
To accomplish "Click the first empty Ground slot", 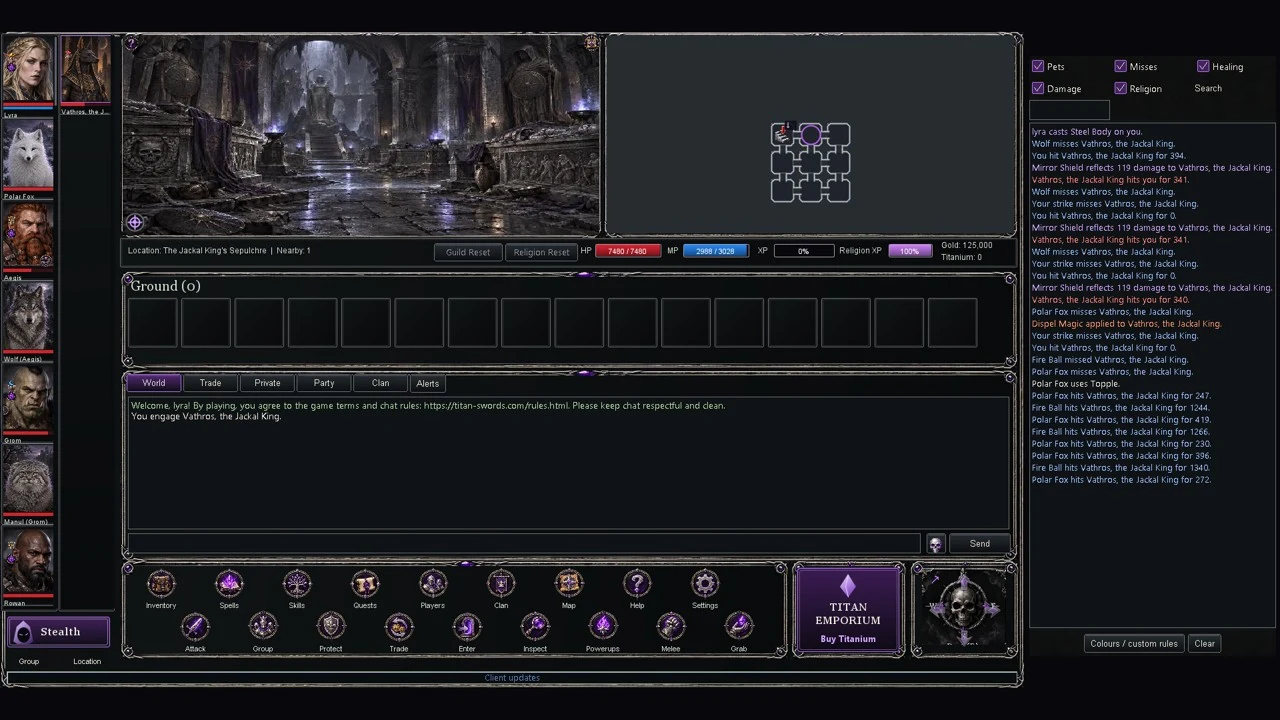I will 152,323.
